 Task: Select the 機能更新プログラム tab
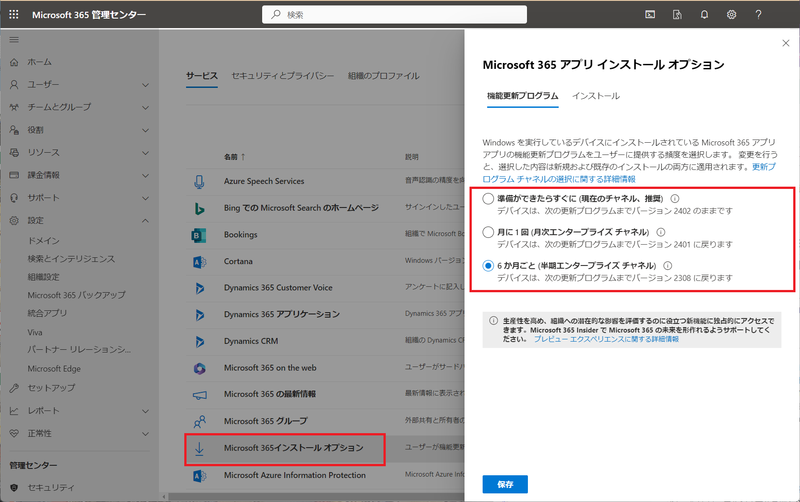click(522, 96)
